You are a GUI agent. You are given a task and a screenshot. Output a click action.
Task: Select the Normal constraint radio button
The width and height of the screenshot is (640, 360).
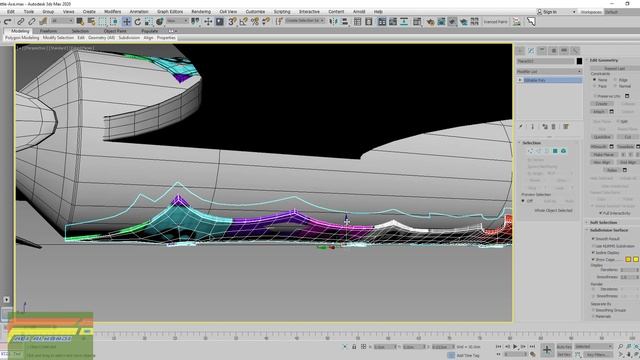pyautogui.click(x=615, y=86)
